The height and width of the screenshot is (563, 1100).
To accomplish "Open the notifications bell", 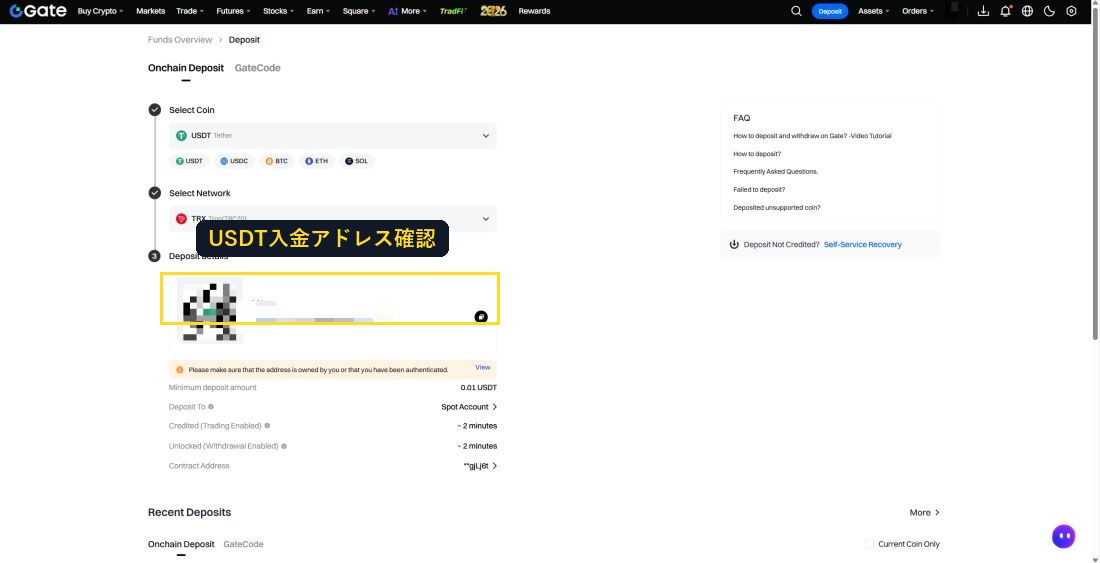I will pyautogui.click(x=1005, y=11).
